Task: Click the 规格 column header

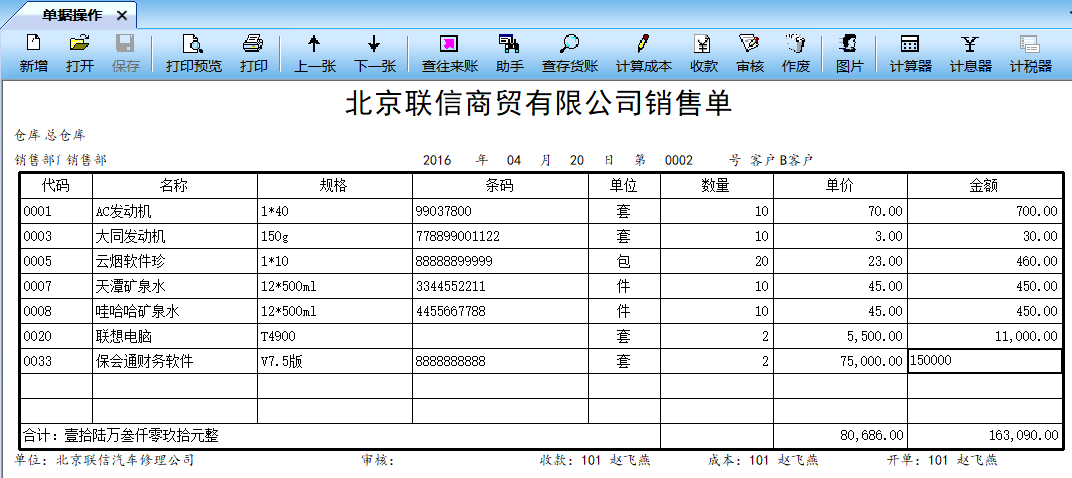Action: tap(335, 185)
